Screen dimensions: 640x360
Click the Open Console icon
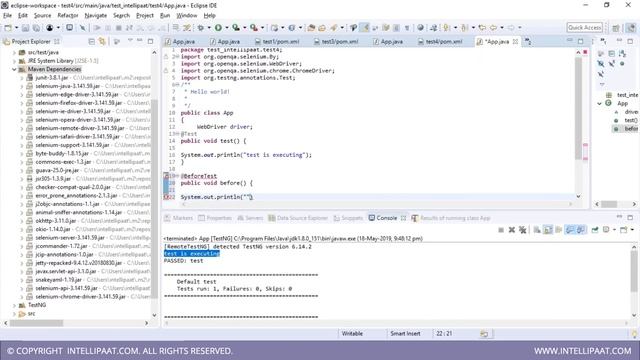pos(623,230)
